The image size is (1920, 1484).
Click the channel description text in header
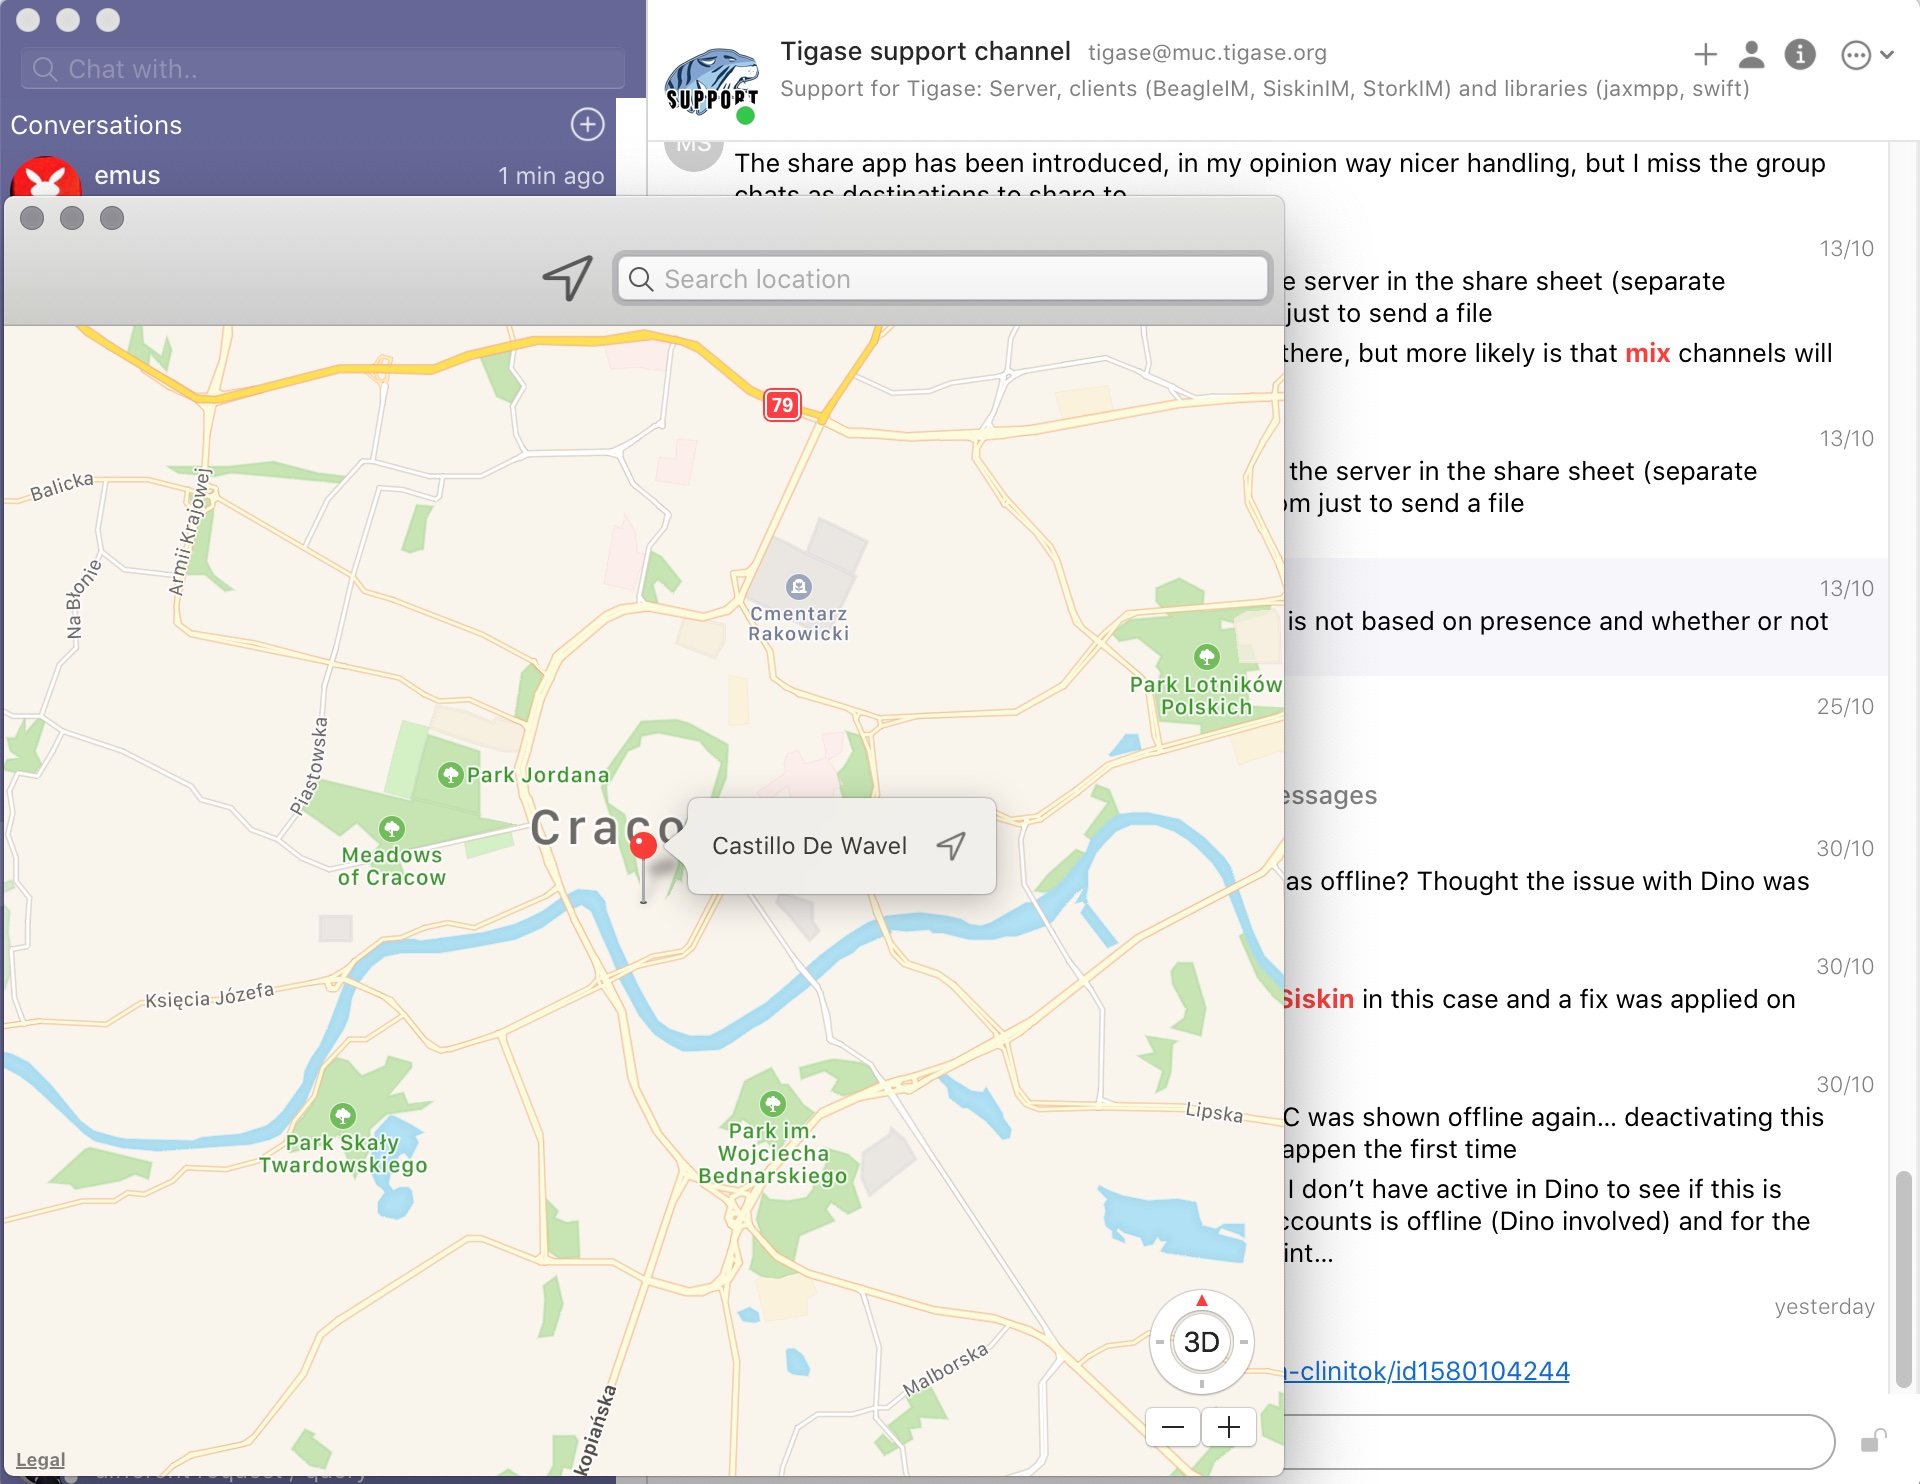point(1264,89)
